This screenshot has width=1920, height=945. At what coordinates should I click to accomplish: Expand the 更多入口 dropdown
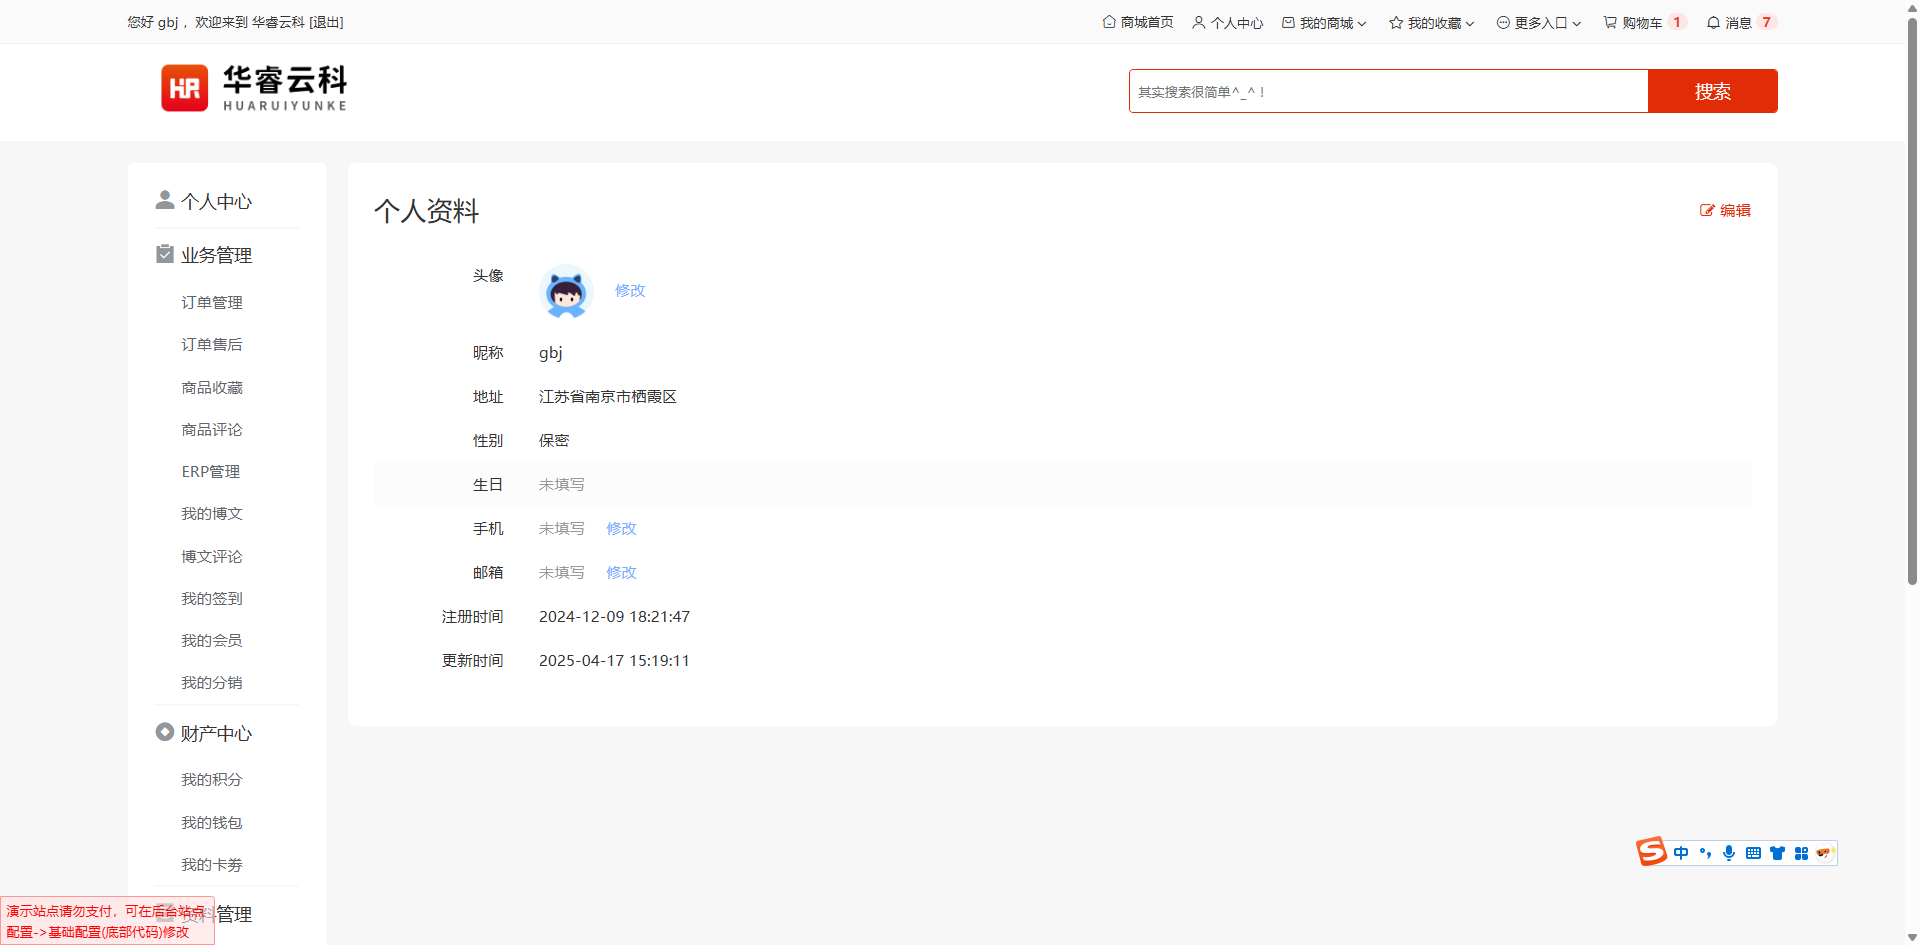(1539, 22)
